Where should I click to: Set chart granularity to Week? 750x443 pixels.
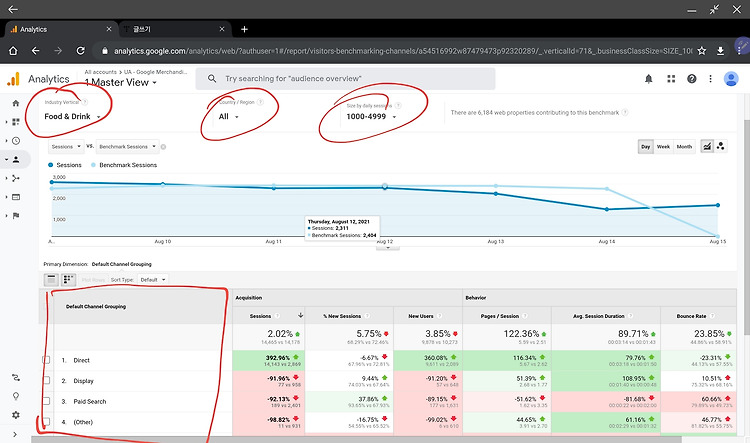663,146
